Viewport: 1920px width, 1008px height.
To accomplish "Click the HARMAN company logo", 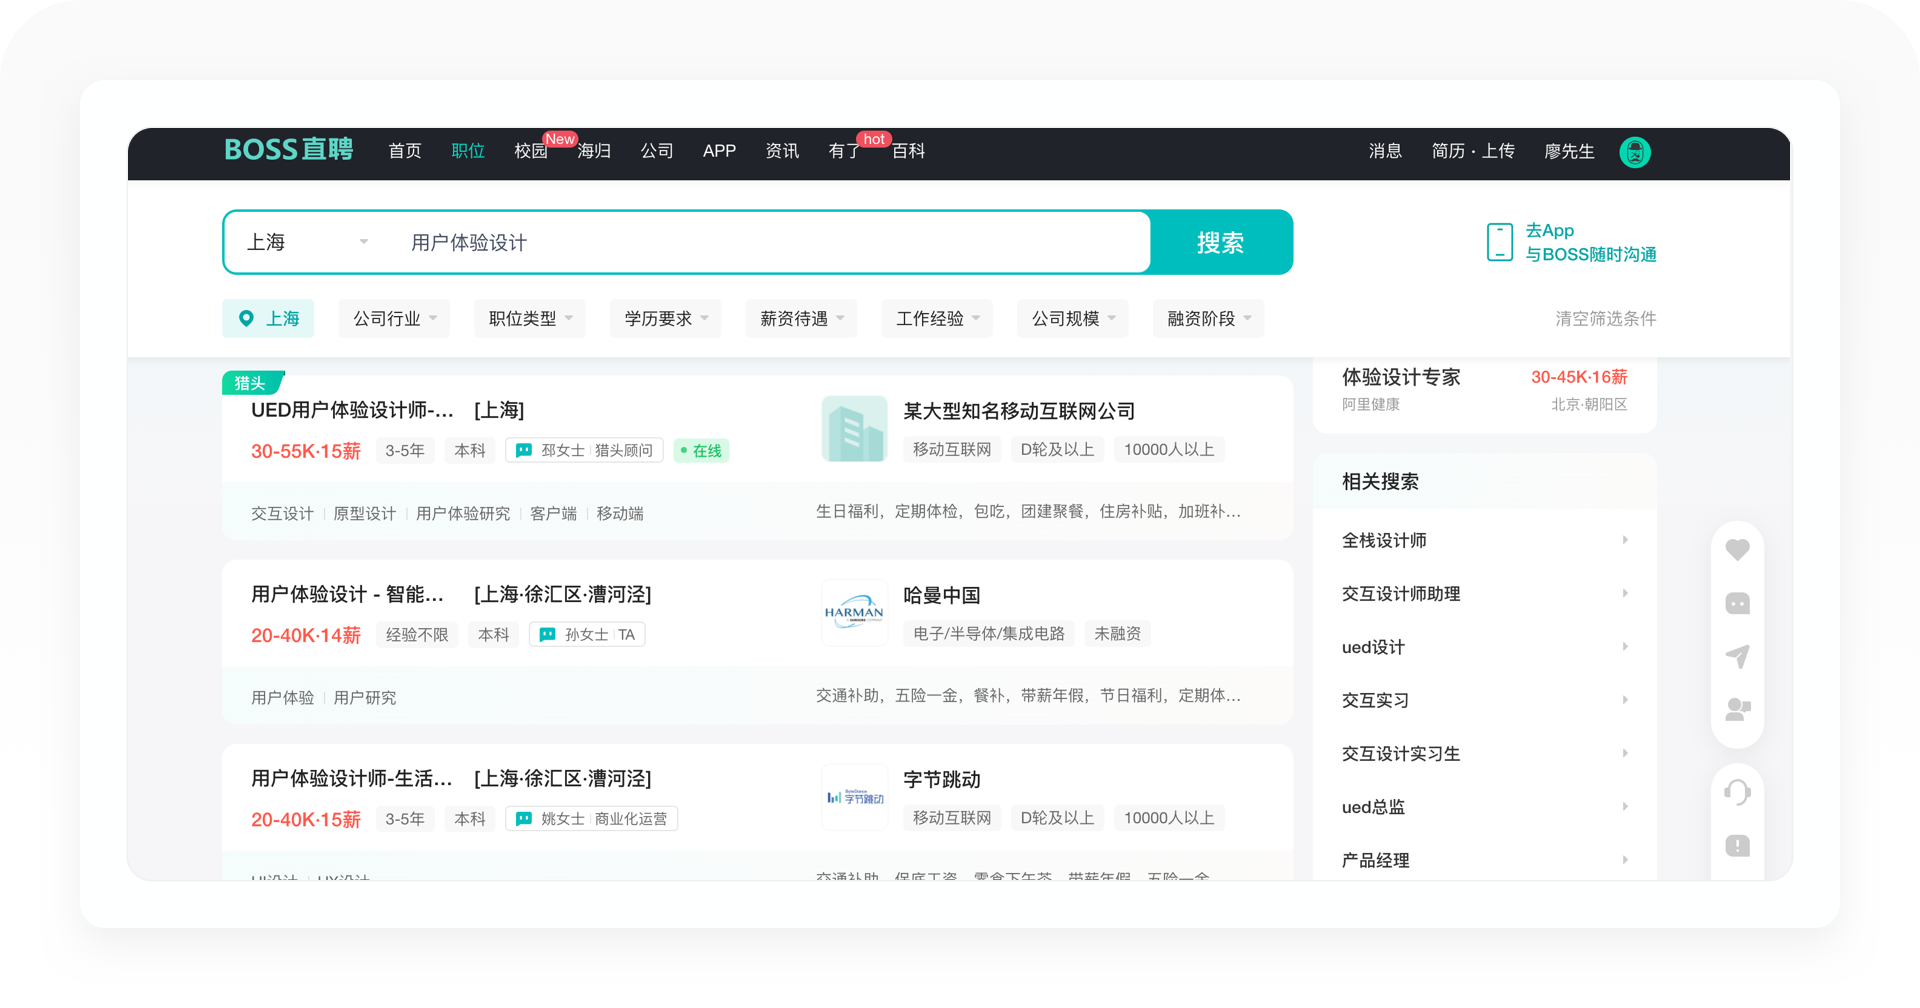I will coord(854,613).
